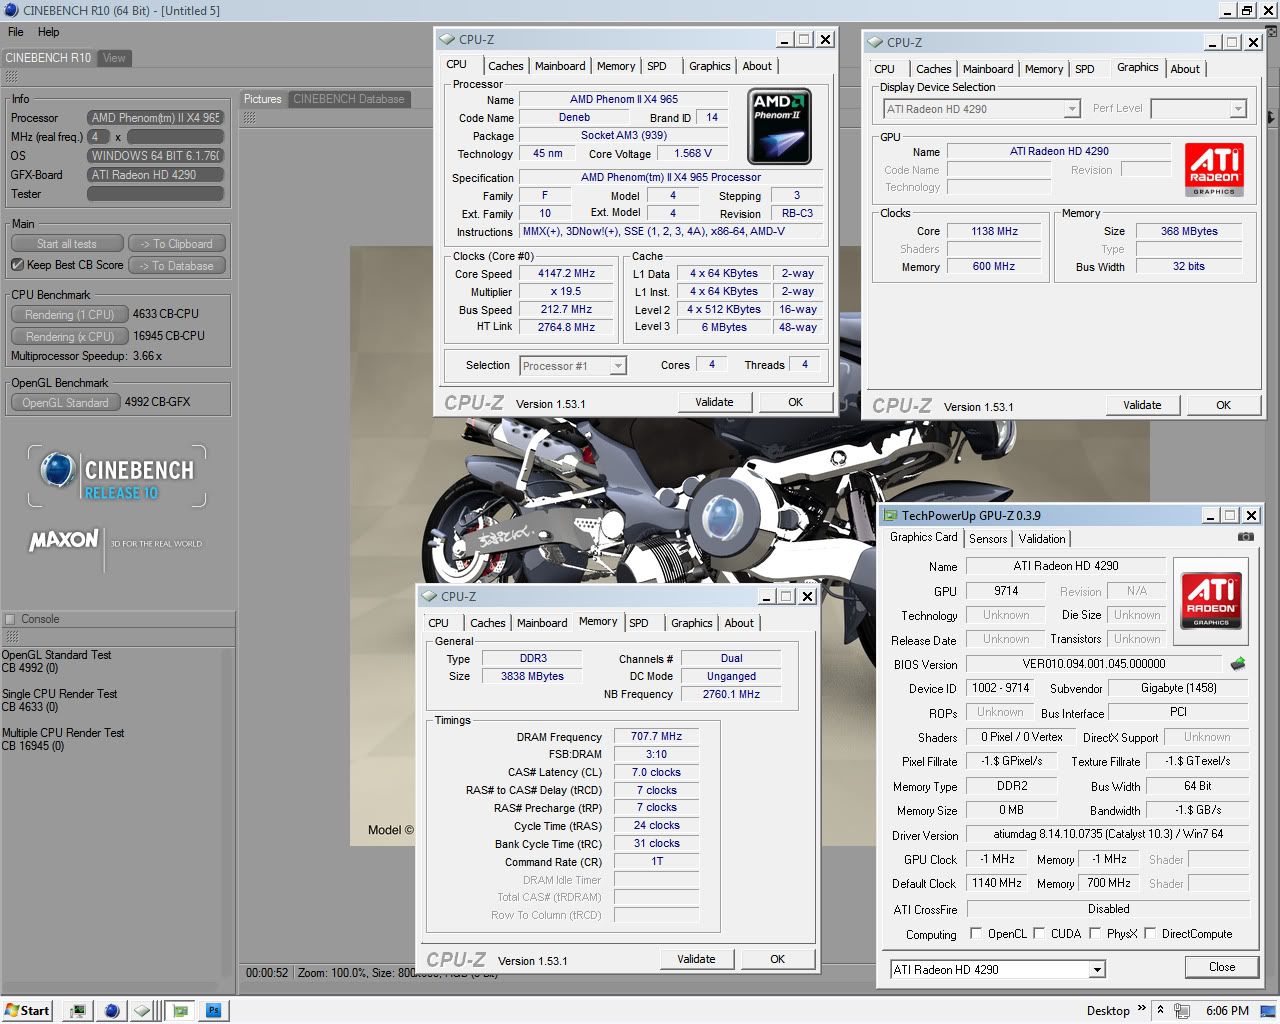
Task: Open the Mainboard tab in CPU window
Action: (x=560, y=66)
